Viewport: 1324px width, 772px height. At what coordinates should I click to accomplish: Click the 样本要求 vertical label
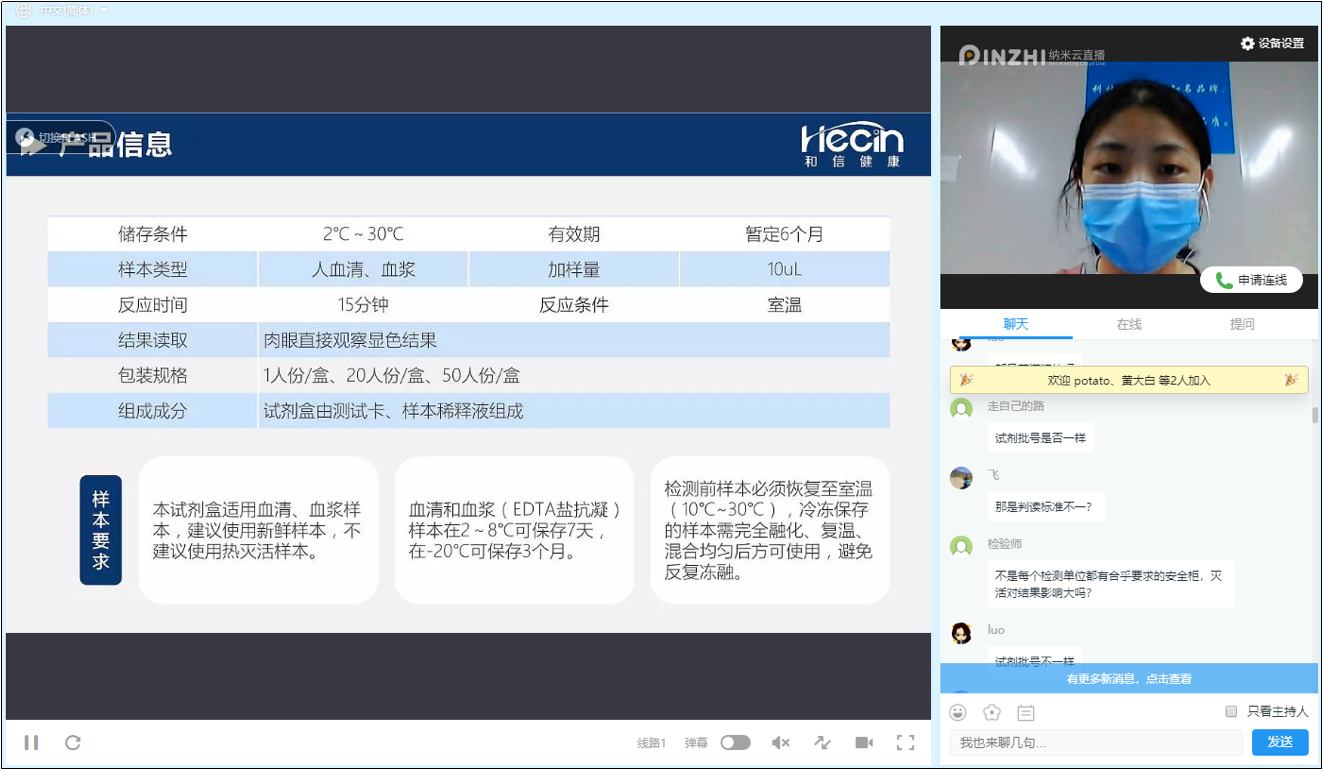(x=101, y=530)
